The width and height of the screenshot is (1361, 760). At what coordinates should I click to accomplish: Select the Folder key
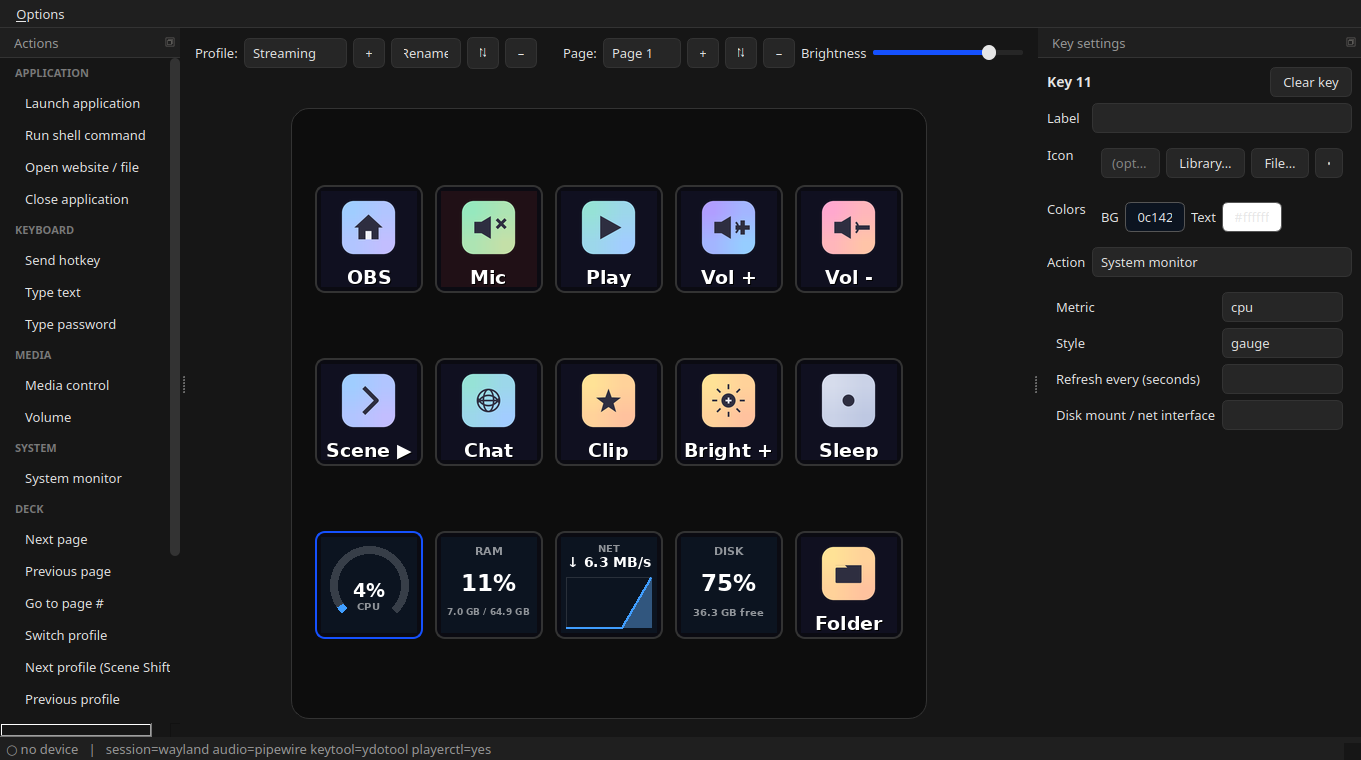[849, 585]
